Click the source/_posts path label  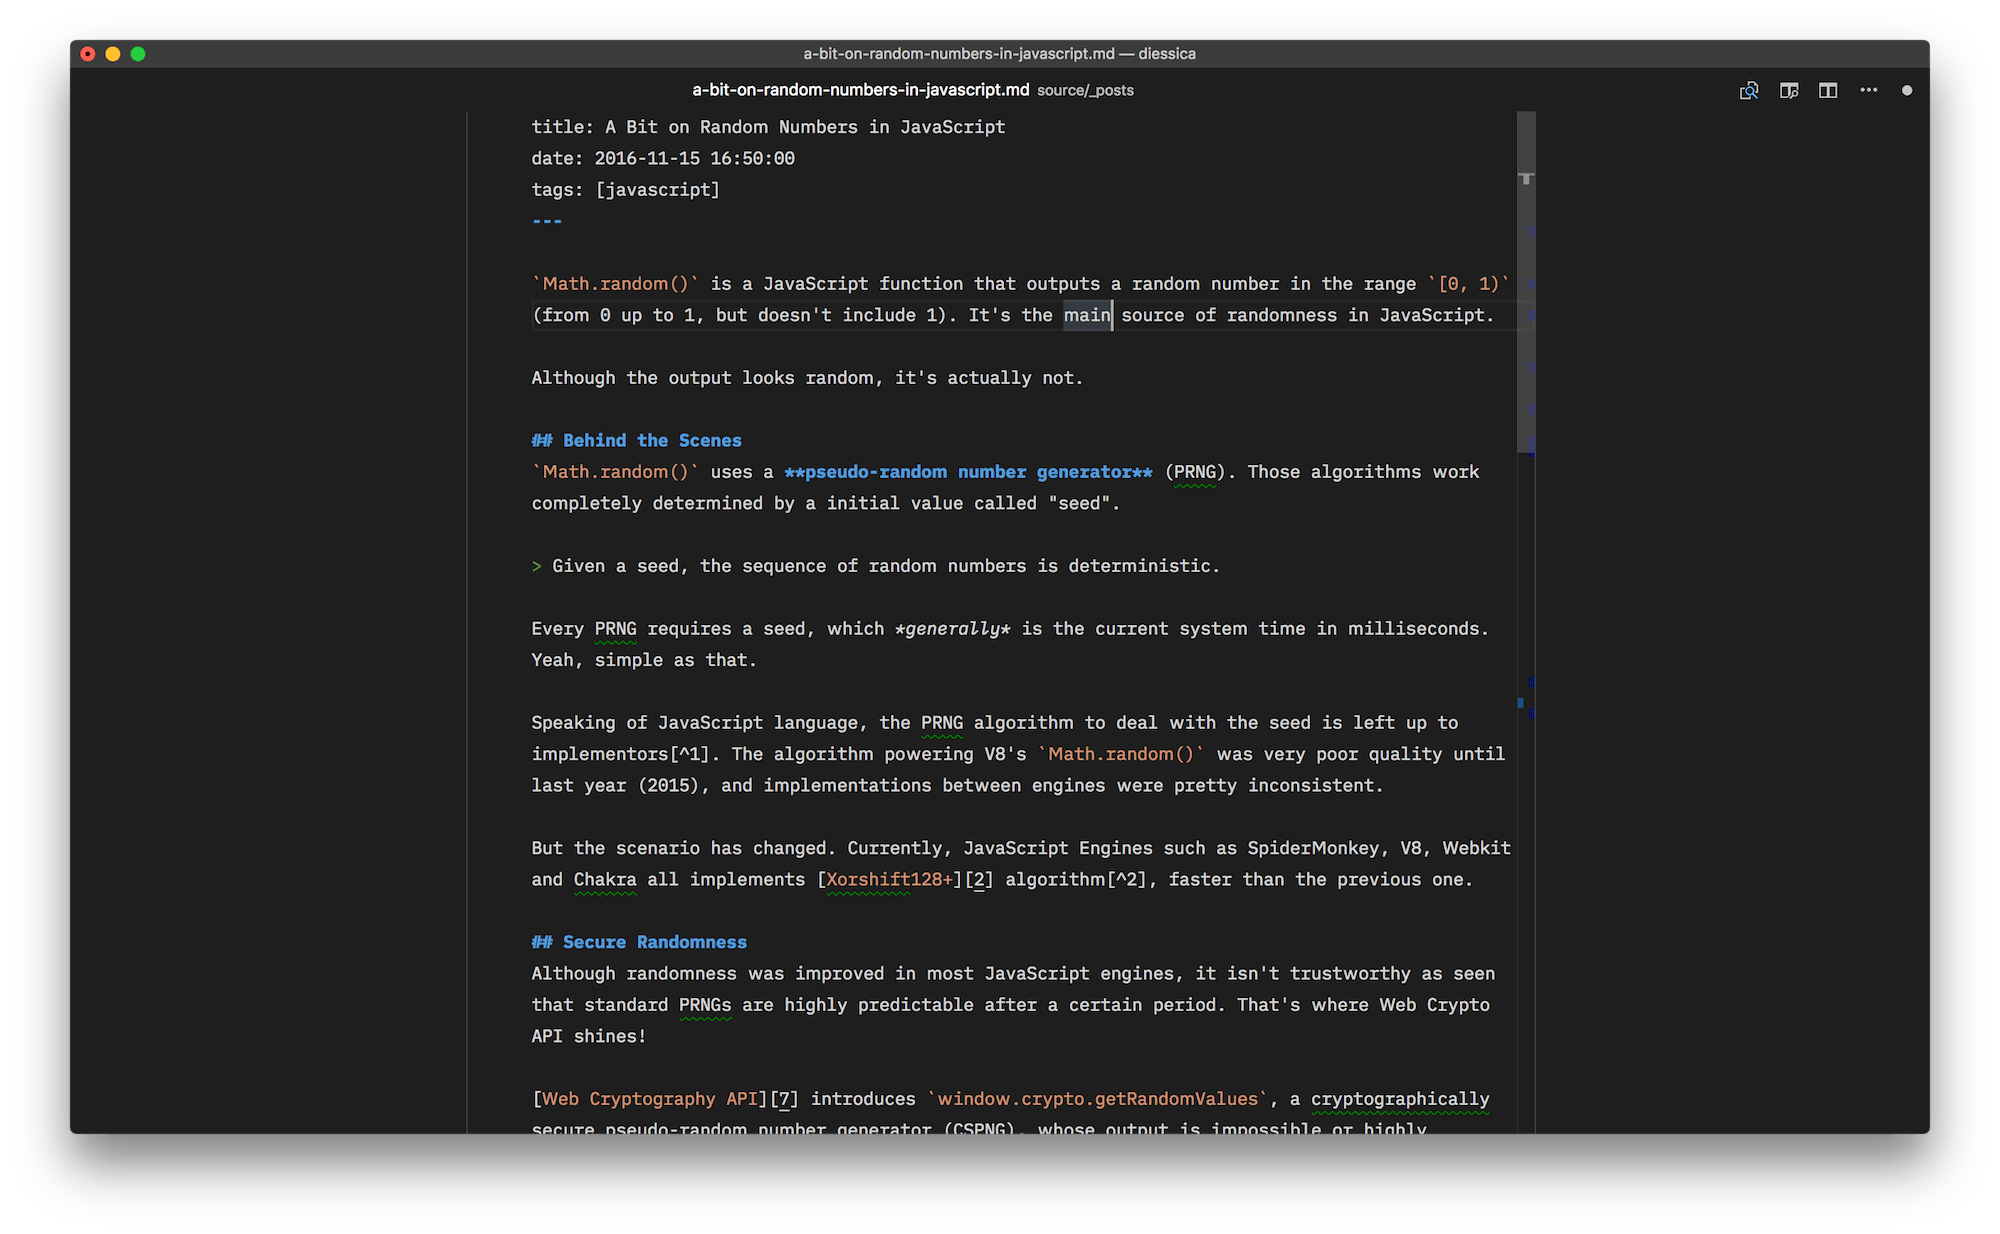[x=1085, y=90]
